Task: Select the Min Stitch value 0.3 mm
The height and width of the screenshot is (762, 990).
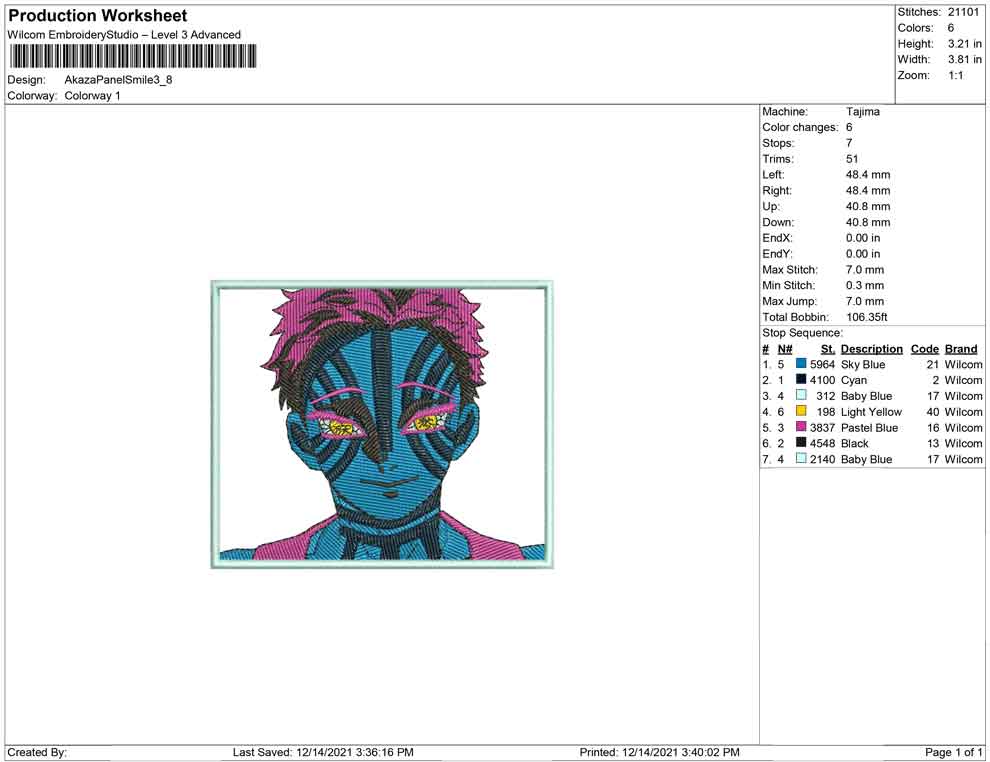Action: click(x=864, y=285)
